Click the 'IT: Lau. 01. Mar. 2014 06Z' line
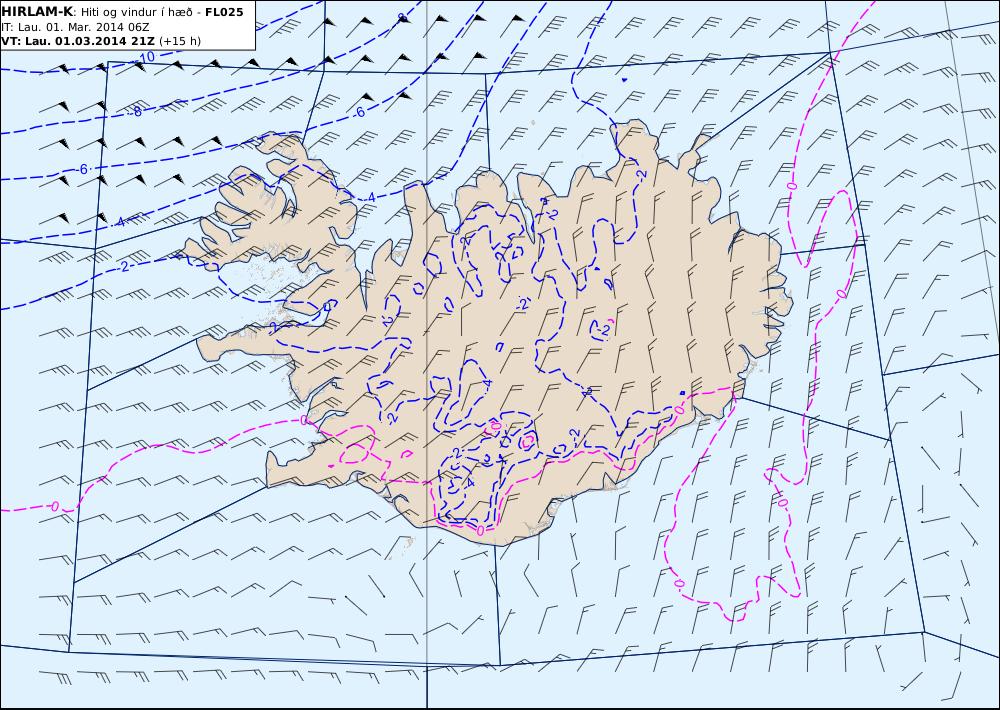The width and height of the screenshot is (1000, 710). pyautogui.click(x=75, y=27)
